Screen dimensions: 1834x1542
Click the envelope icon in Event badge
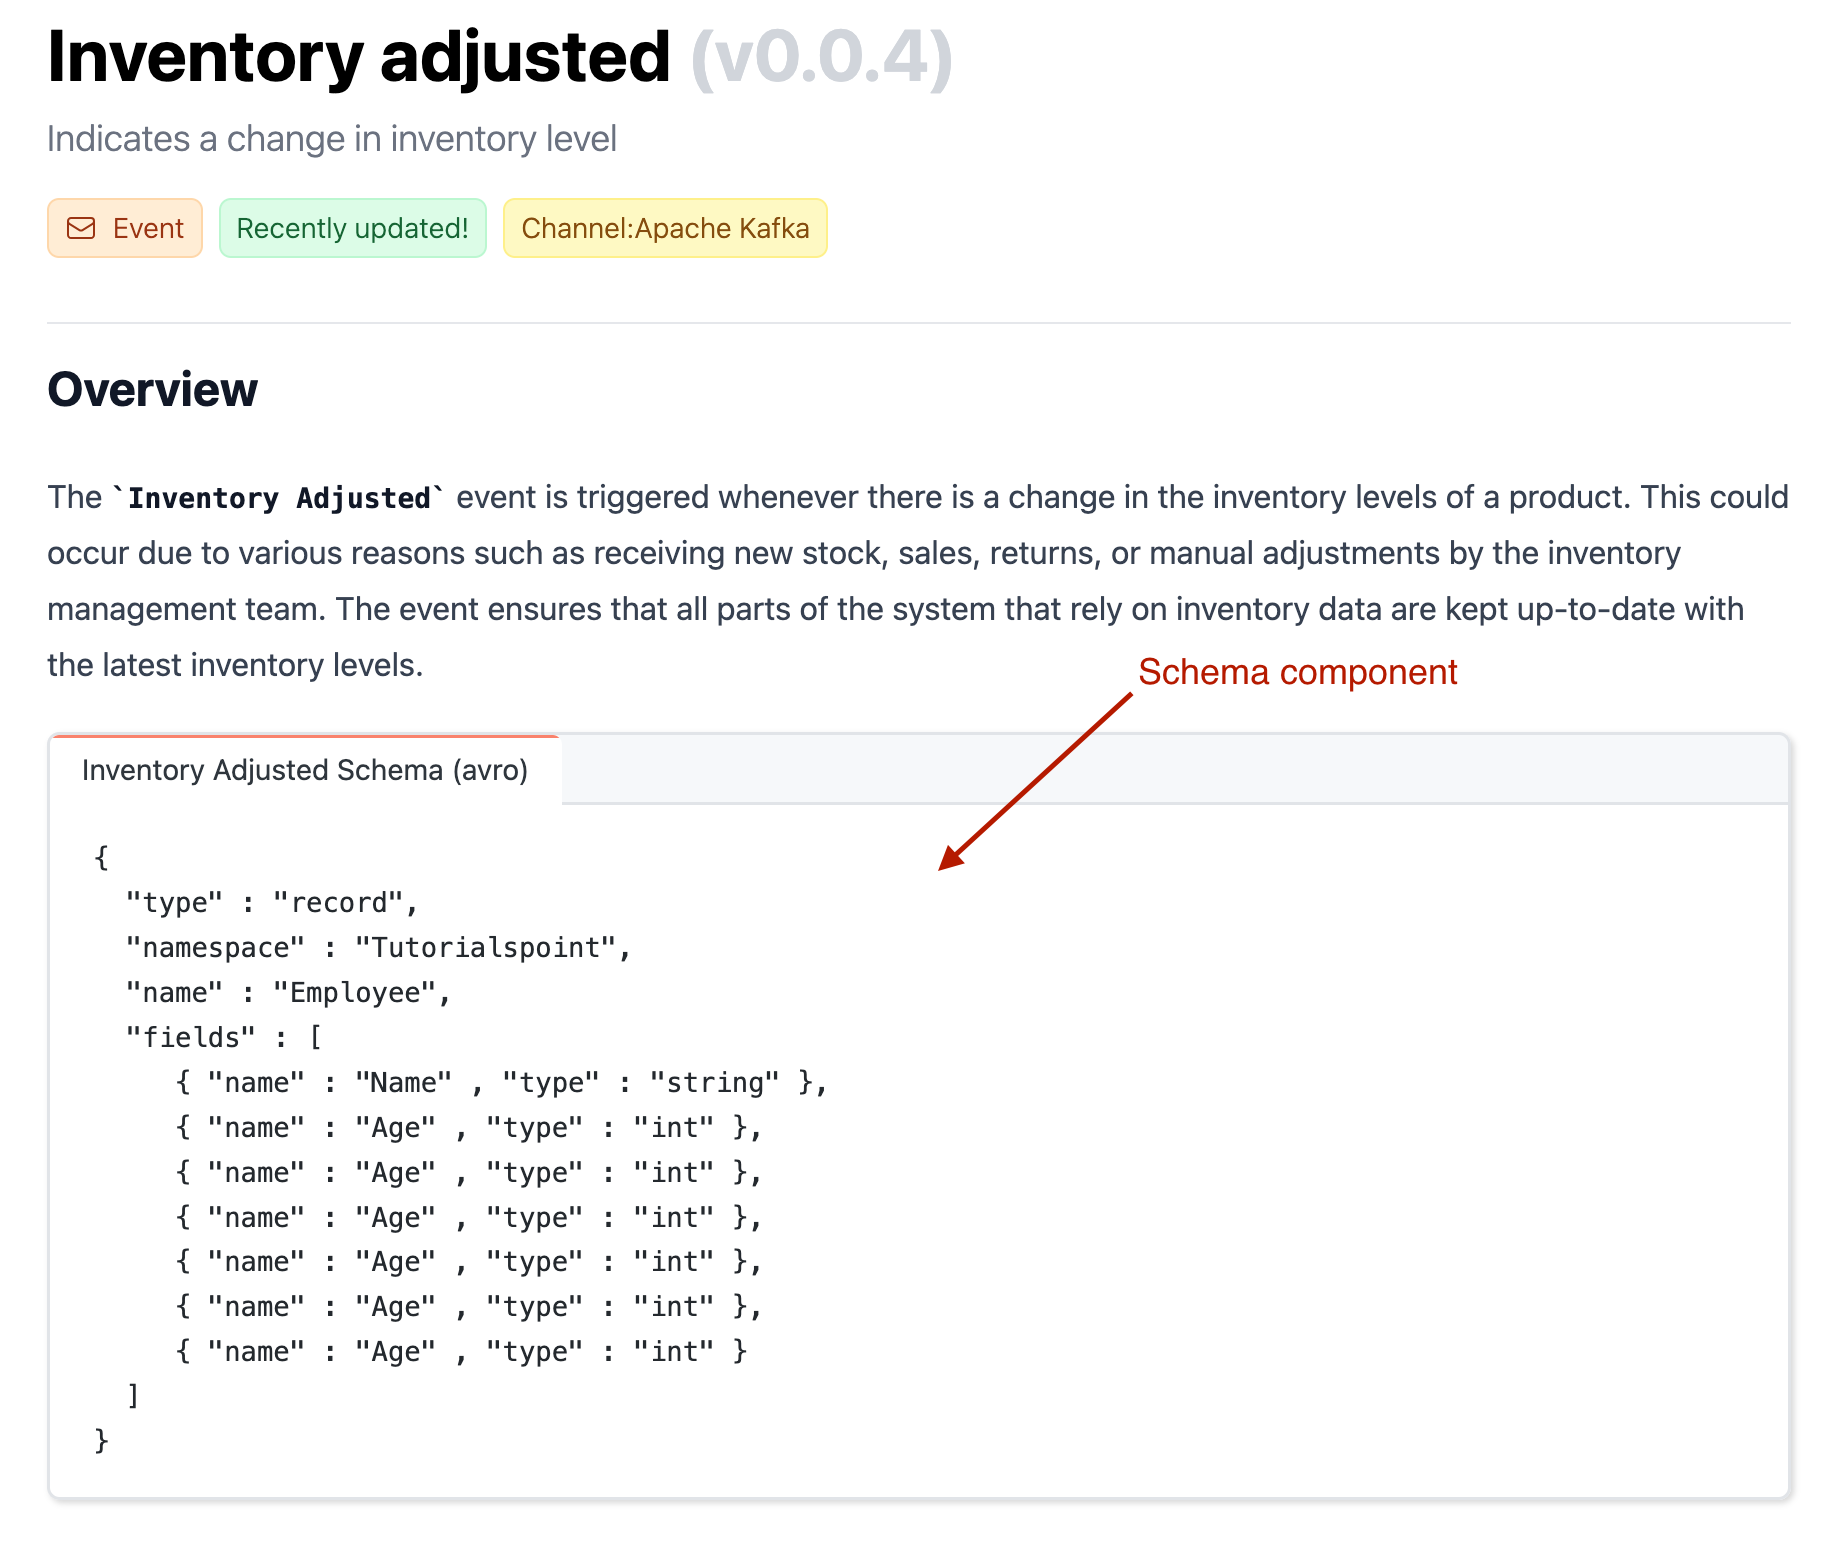81,228
